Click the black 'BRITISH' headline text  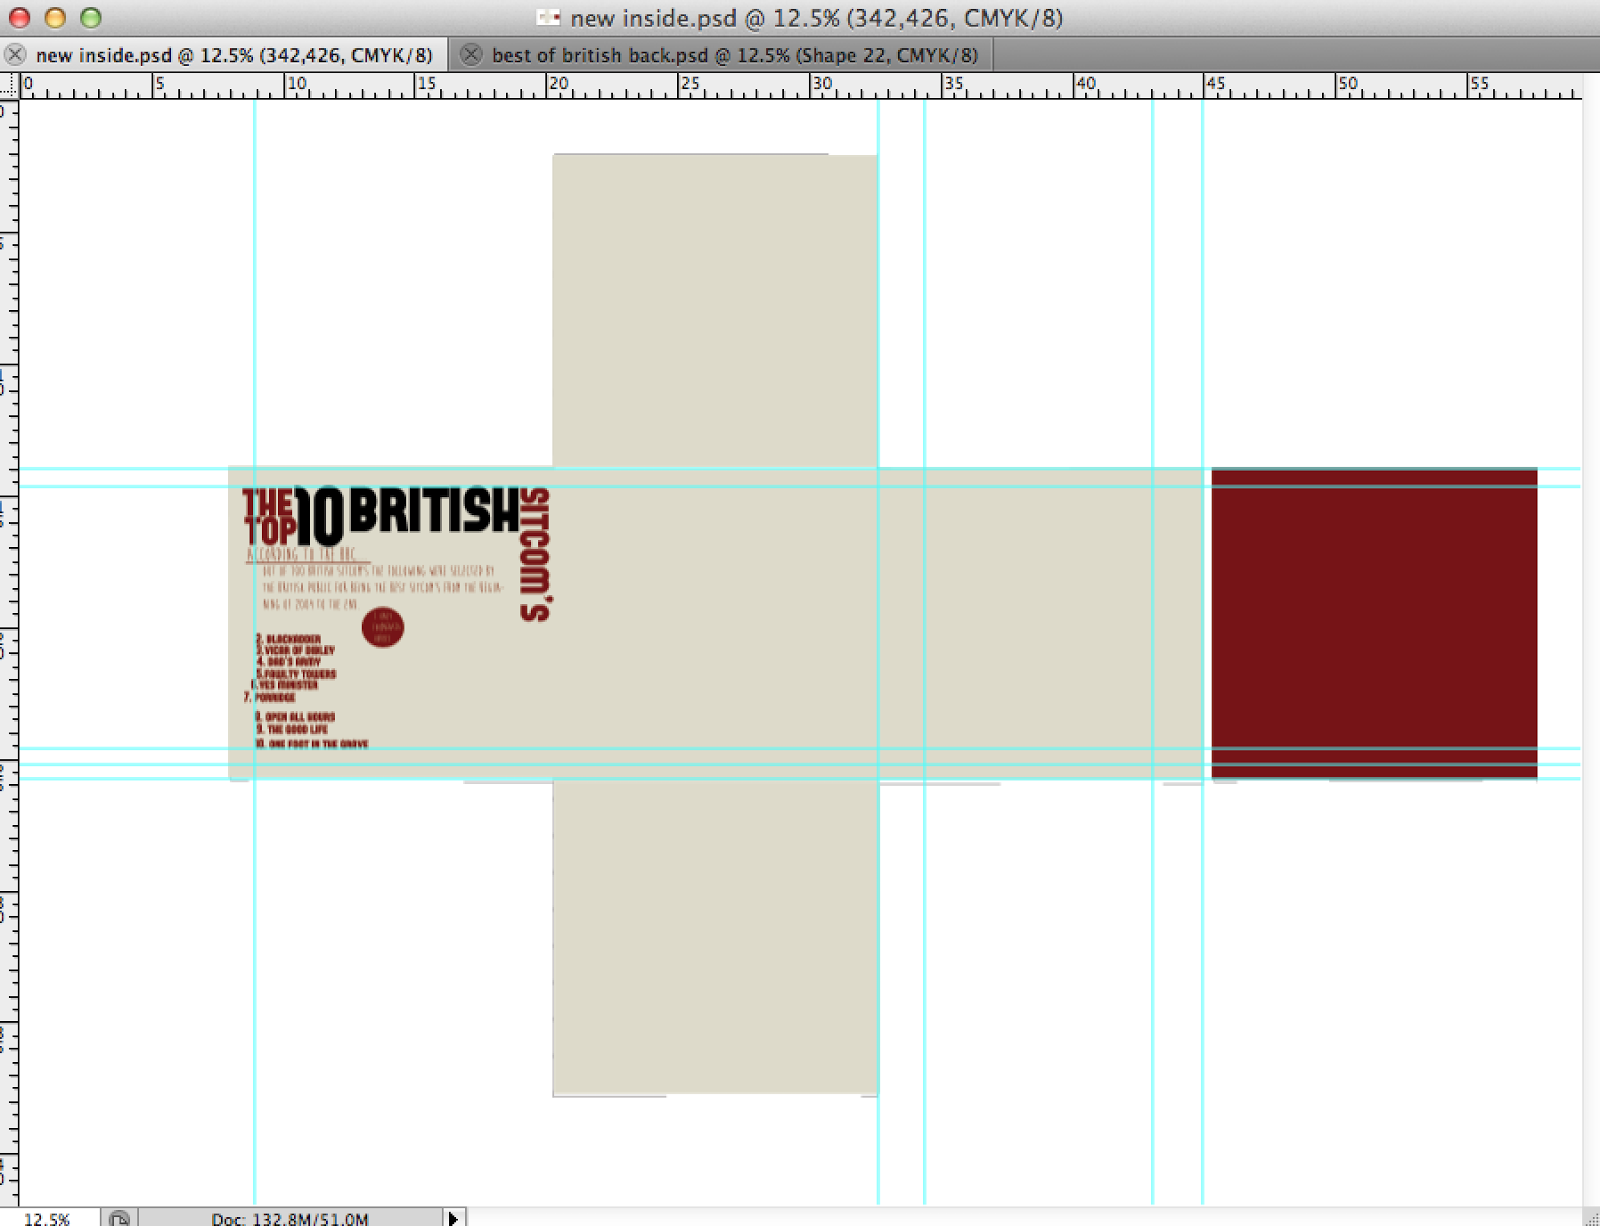pyautogui.click(x=435, y=510)
